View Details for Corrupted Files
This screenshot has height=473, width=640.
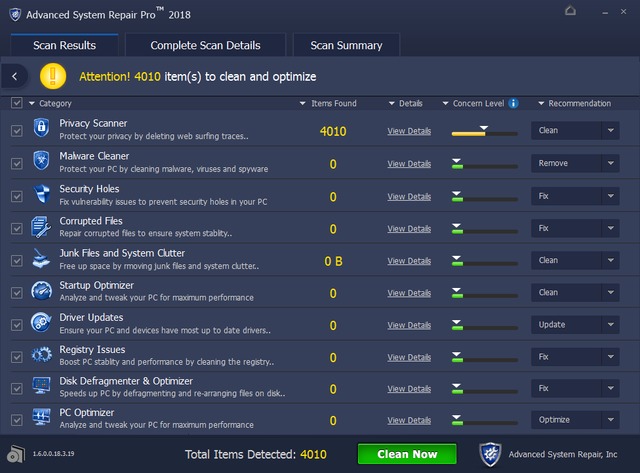coord(409,229)
